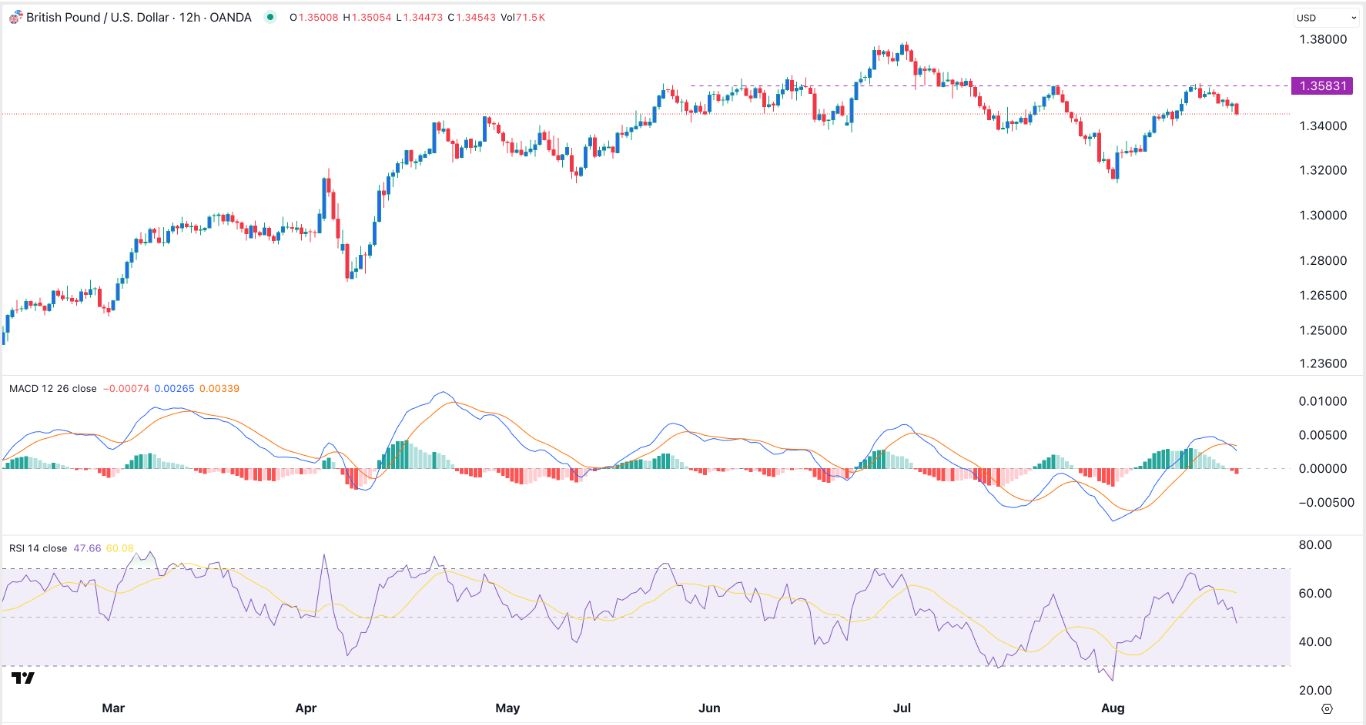Click the orange MACD value 0.00339
This screenshot has height=725, width=1366.
(x=221, y=389)
